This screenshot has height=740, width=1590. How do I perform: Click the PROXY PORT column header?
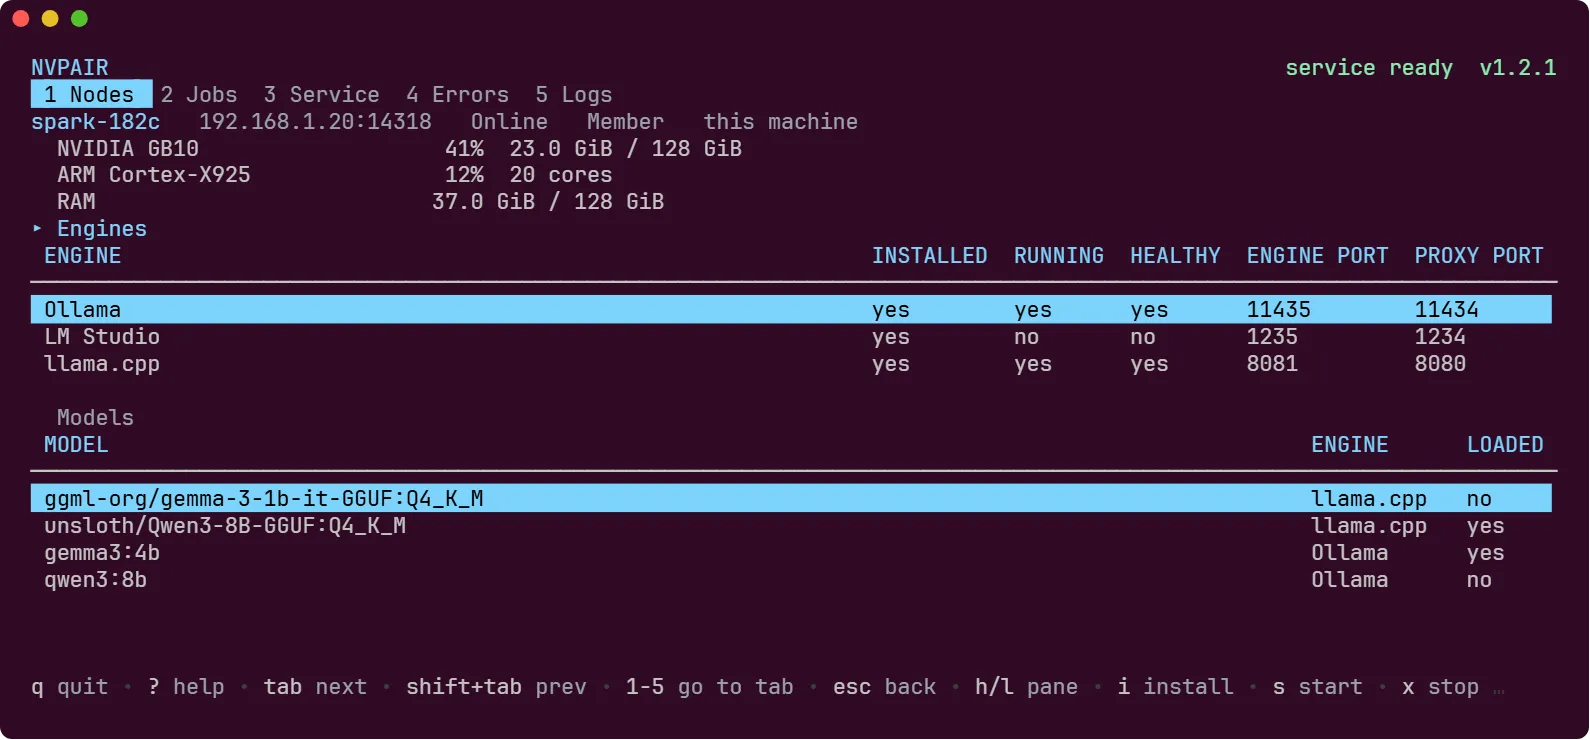pyautogui.click(x=1479, y=255)
